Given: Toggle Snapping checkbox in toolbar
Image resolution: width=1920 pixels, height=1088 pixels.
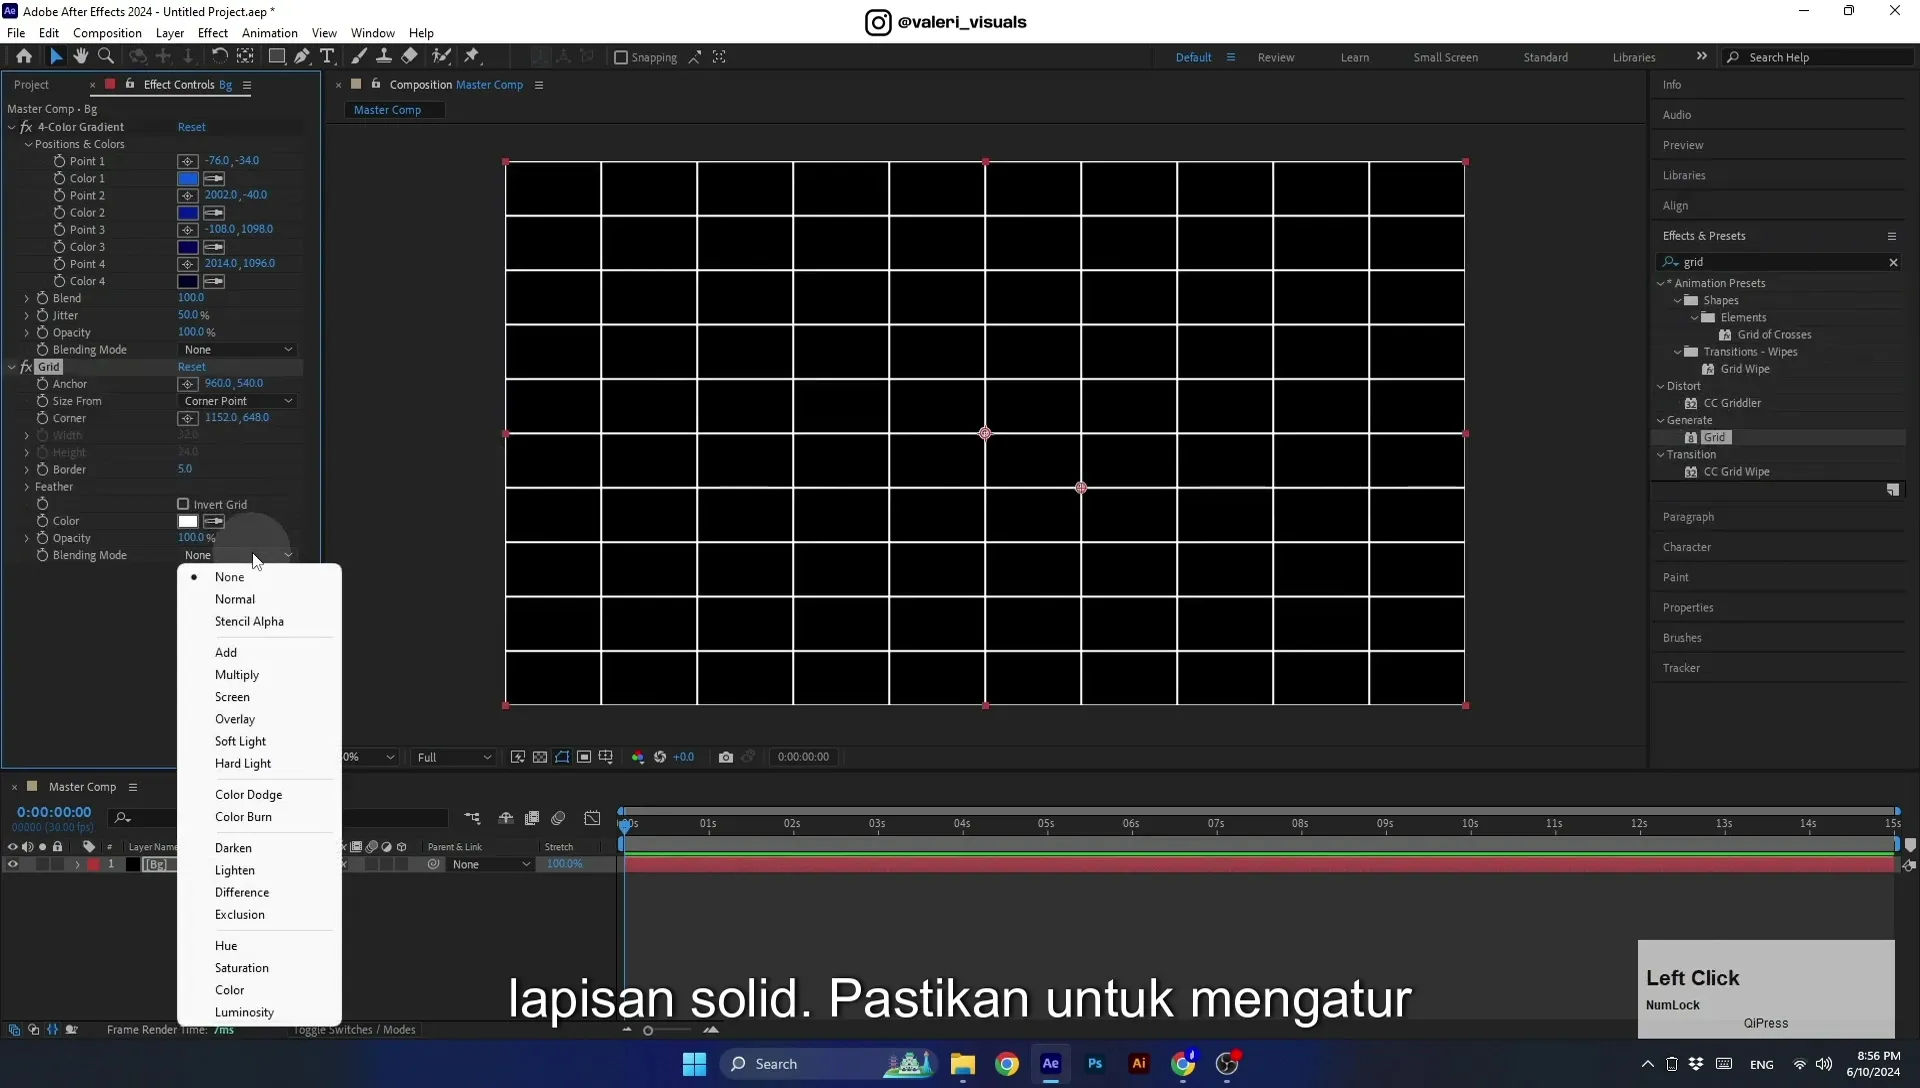Looking at the screenshot, I should pyautogui.click(x=621, y=58).
